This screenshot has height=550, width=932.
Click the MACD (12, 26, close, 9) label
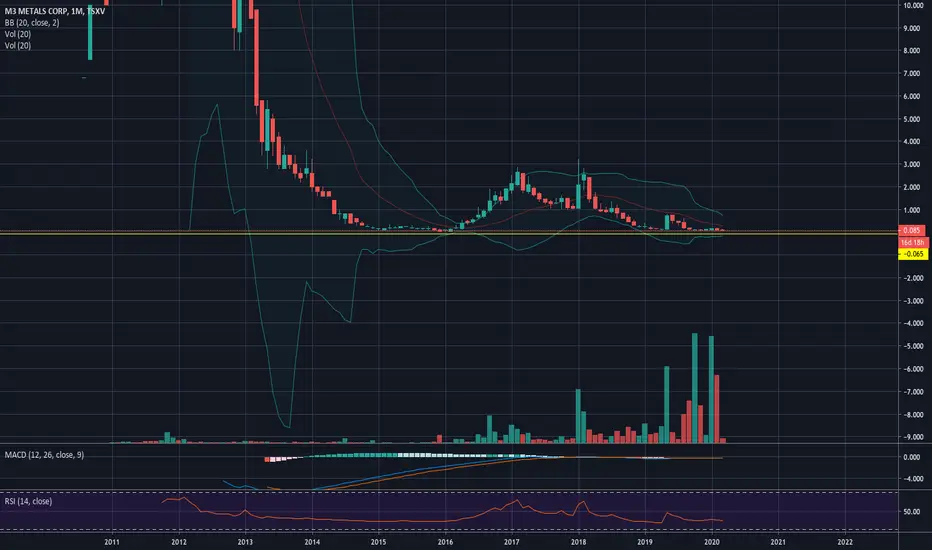pos(44,455)
